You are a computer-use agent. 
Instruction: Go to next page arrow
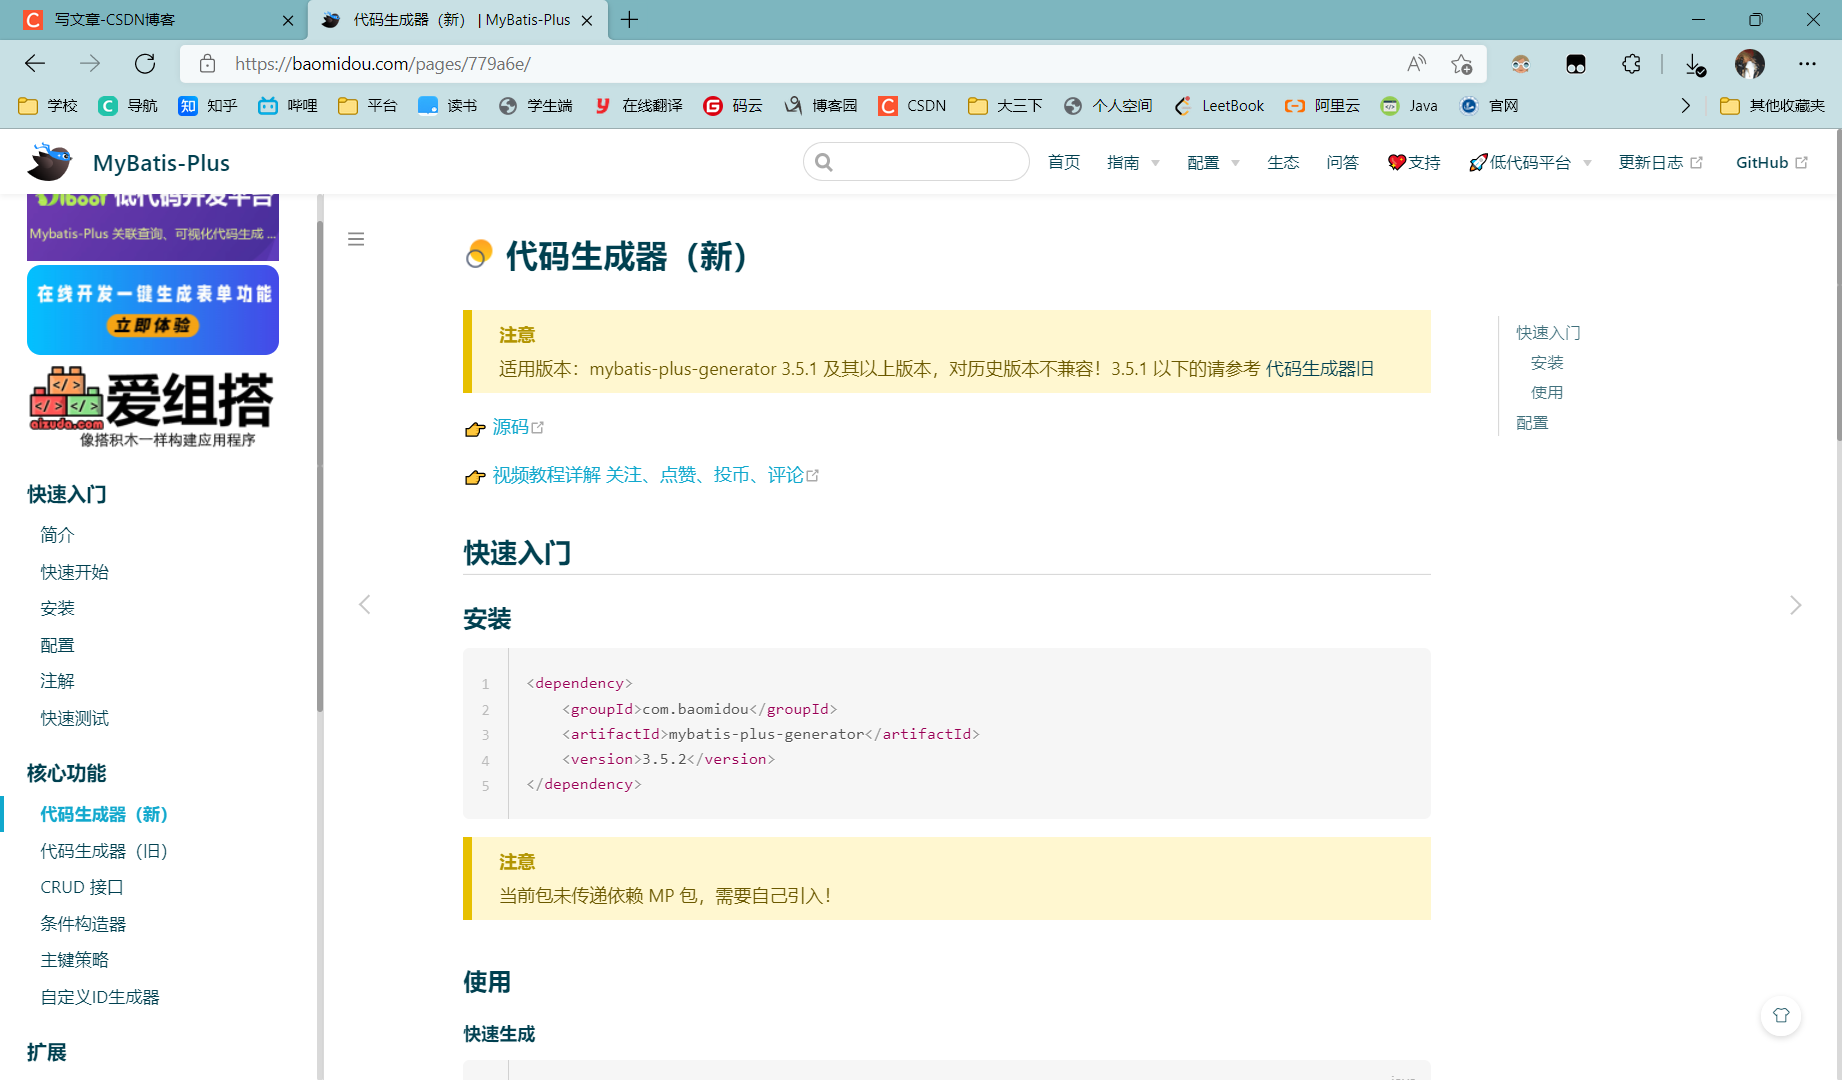(x=1796, y=604)
